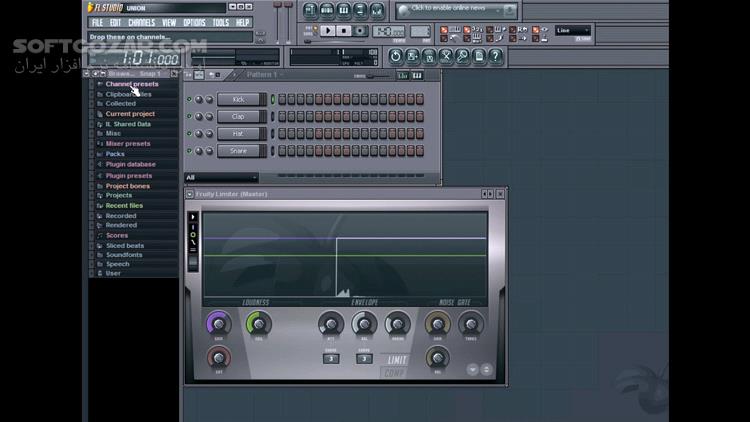
Task: Mute the Kick channel green LED
Action: tap(189, 100)
